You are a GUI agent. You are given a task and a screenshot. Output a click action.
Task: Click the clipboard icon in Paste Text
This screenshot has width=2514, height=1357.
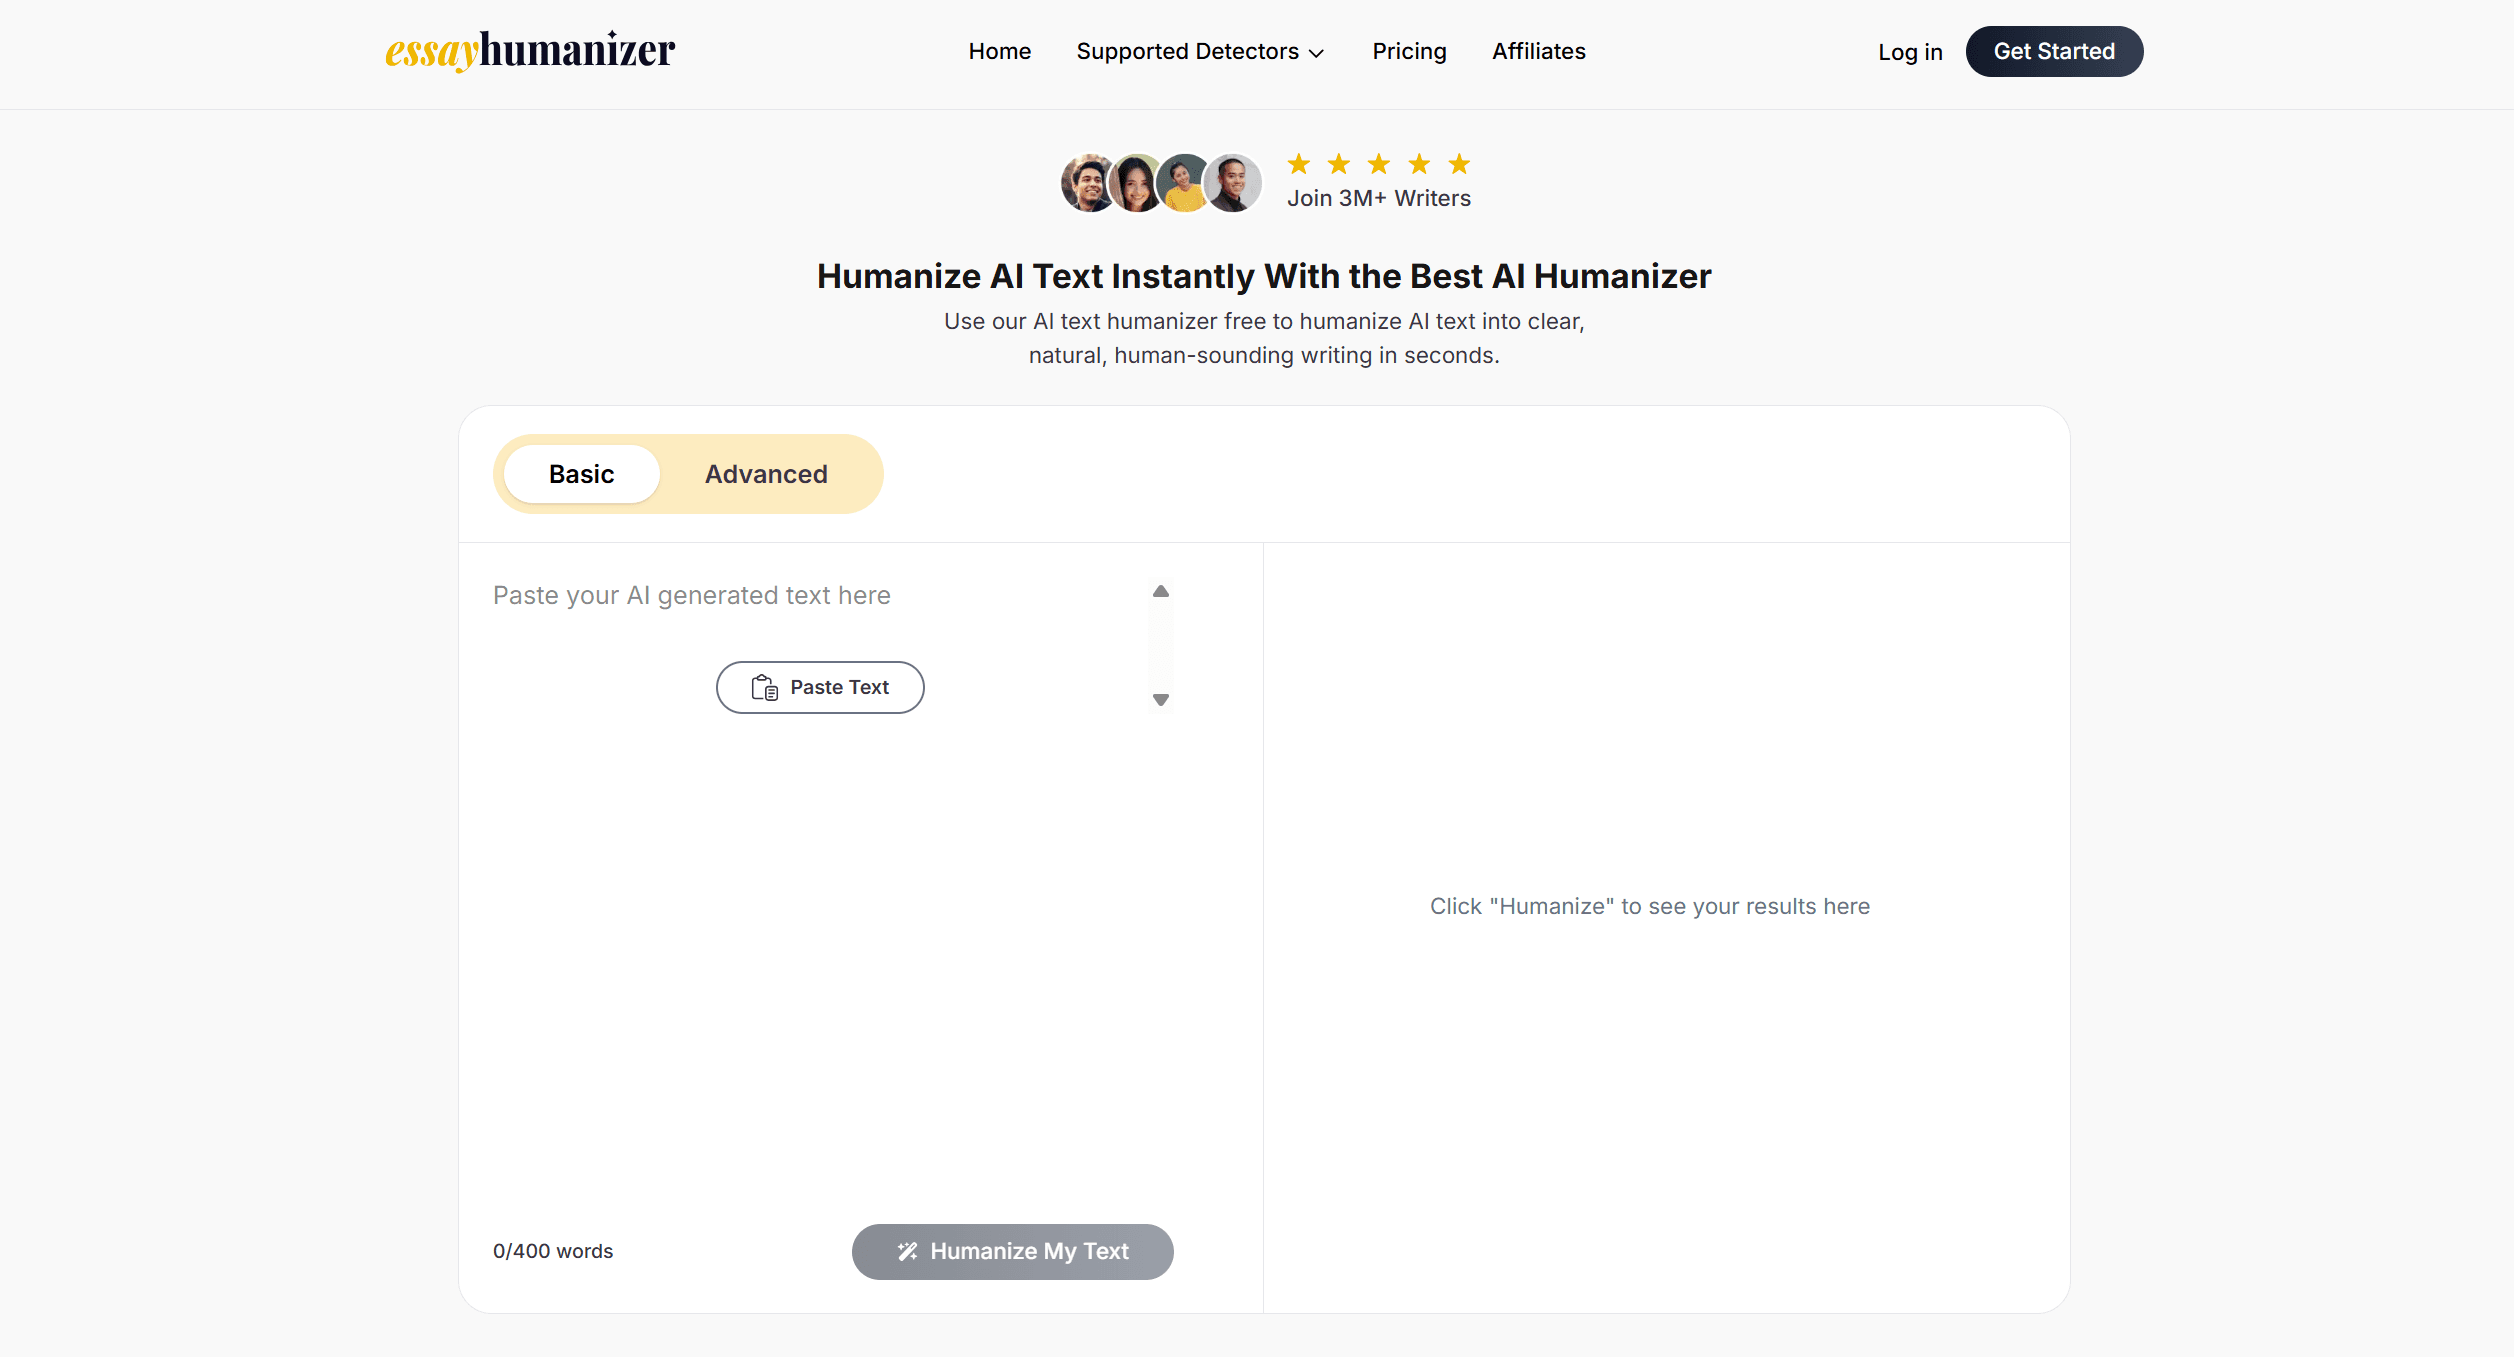point(765,688)
